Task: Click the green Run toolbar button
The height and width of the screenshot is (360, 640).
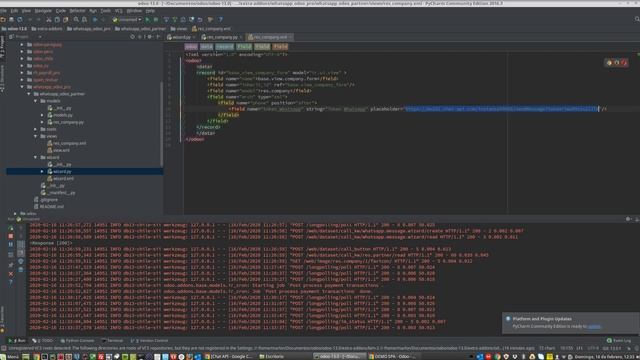Action: coord(148,20)
